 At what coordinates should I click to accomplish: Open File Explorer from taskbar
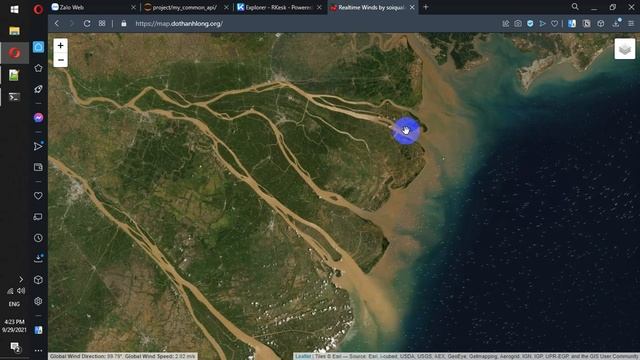point(14,31)
